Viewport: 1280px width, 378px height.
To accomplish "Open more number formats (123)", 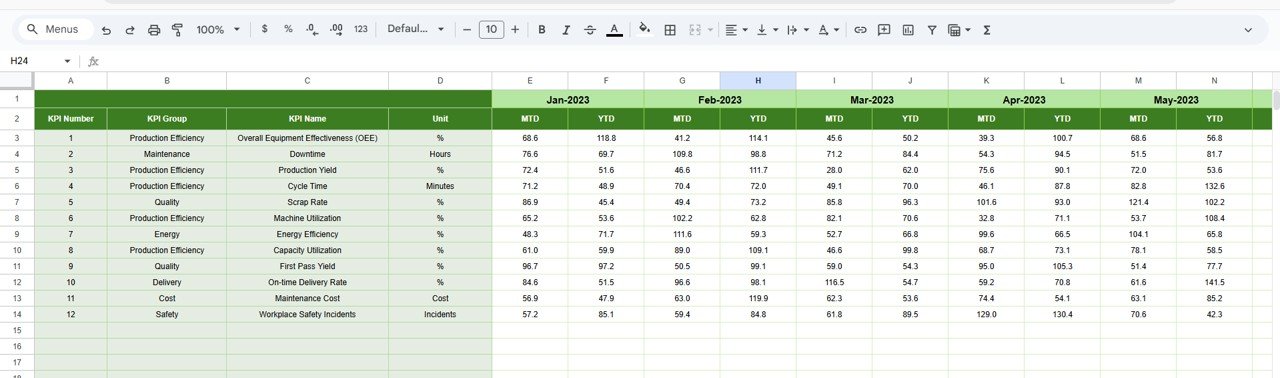I will click(361, 30).
